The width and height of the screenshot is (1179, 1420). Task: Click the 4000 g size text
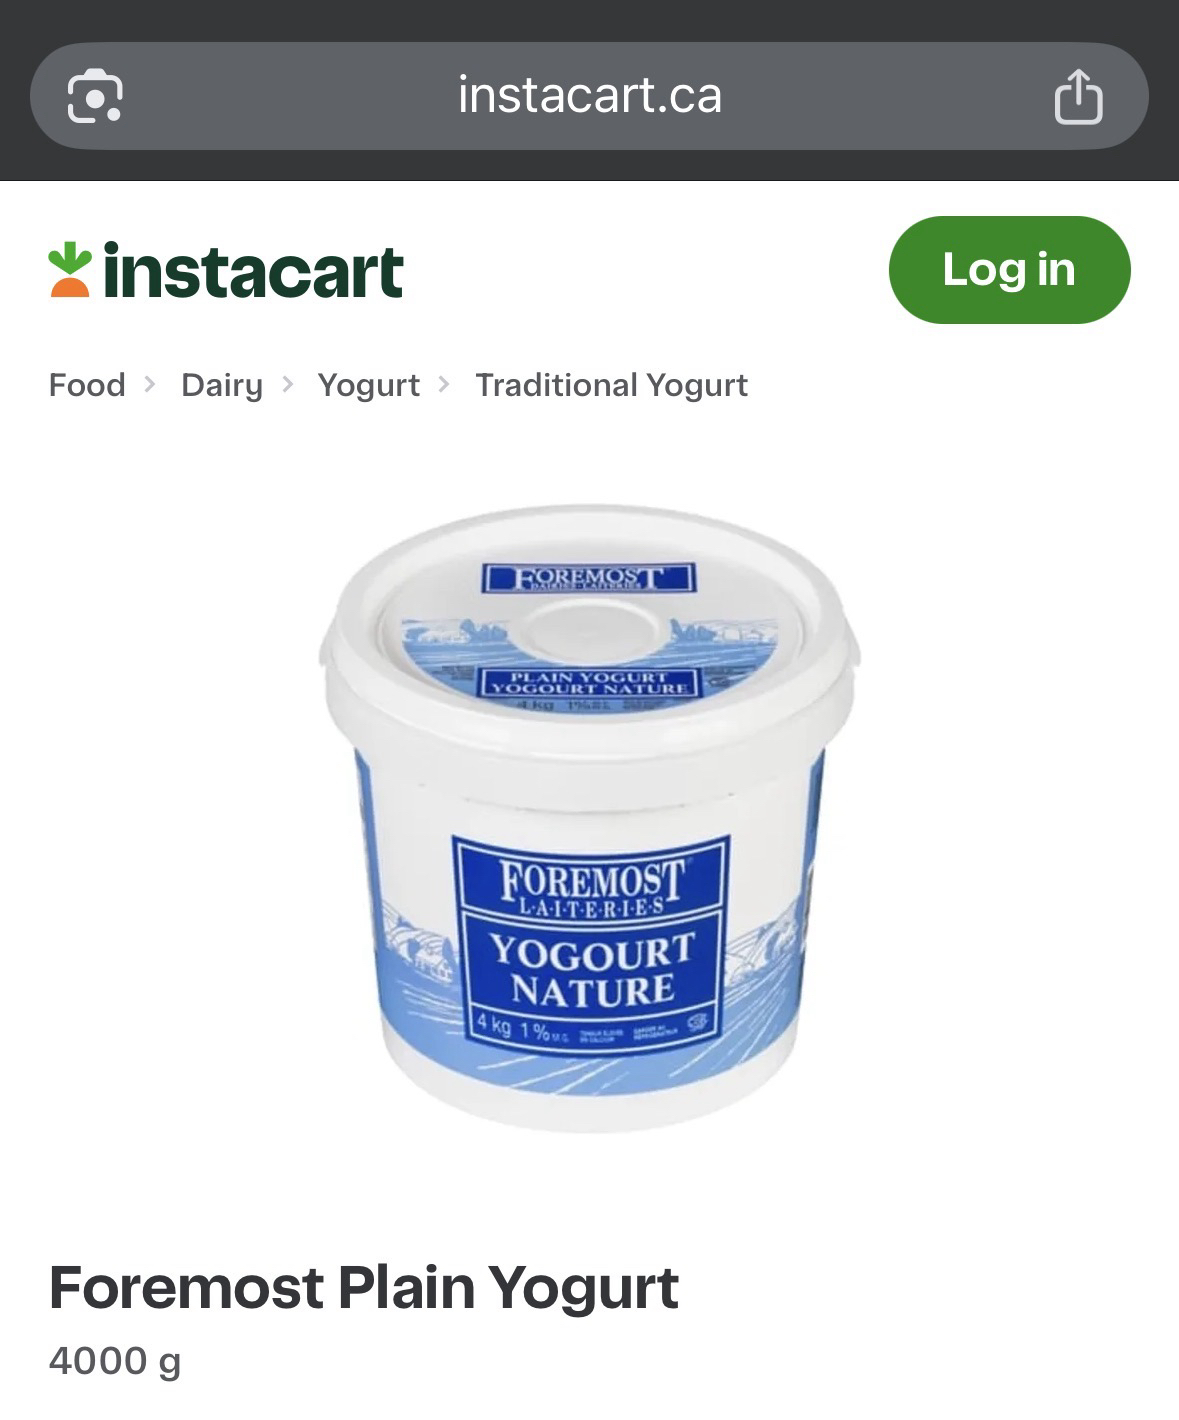point(115,1361)
